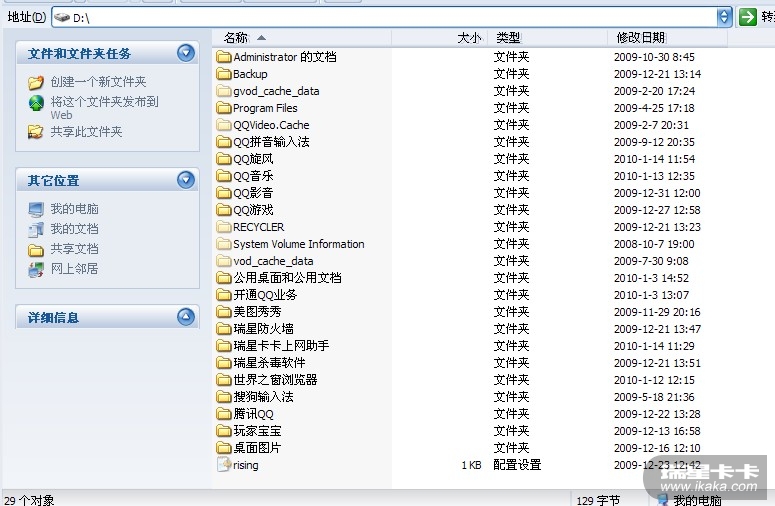Image resolution: width=775 pixels, height=506 pixels.
Task: Click the 我的电脑 computer icon in sidebar
Action: (36, 210)
